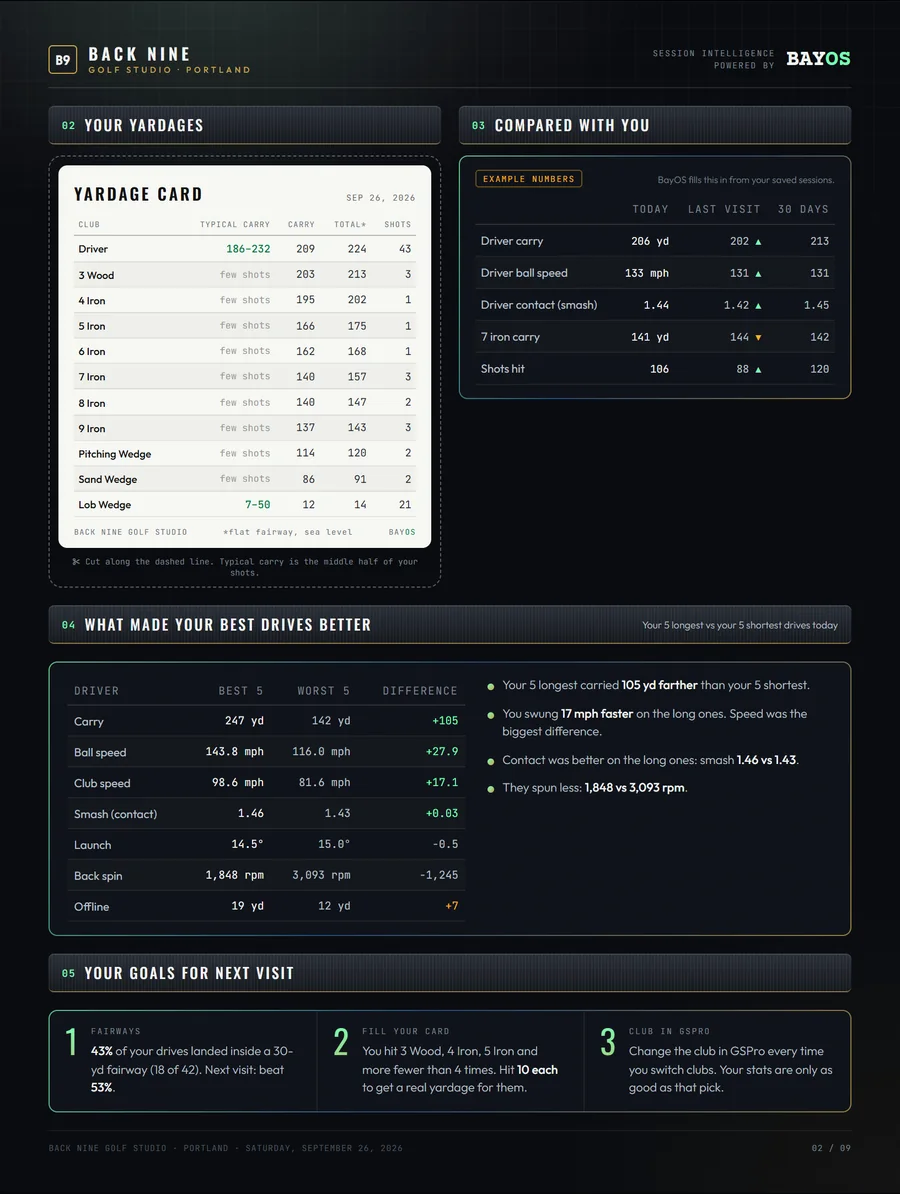Click the '6 Iron' carry value 162
Image resolution: width=900 pixels, height=1194 pixels.
coord(305,351)
